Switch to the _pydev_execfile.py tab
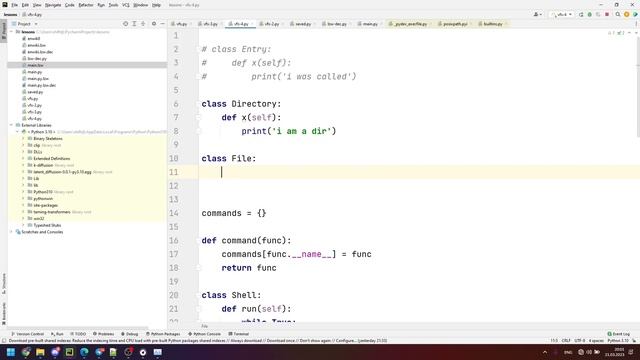Image resolution: width=640 pixels, height=360 pixels. tap(409, 24)
